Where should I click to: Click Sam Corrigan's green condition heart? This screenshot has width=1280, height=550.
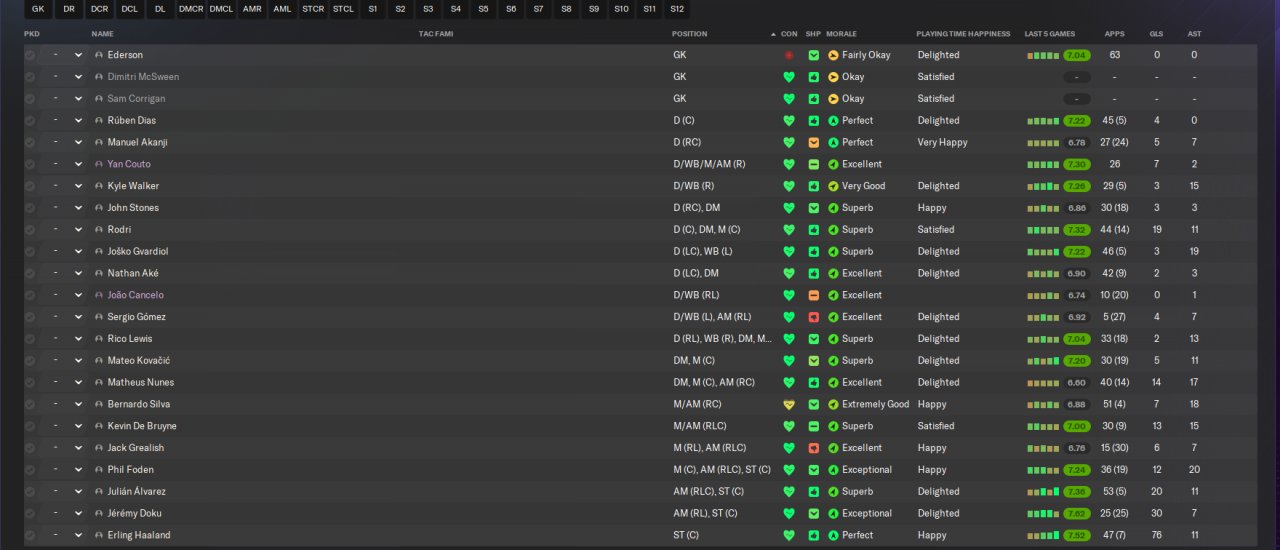pos(789,99)
